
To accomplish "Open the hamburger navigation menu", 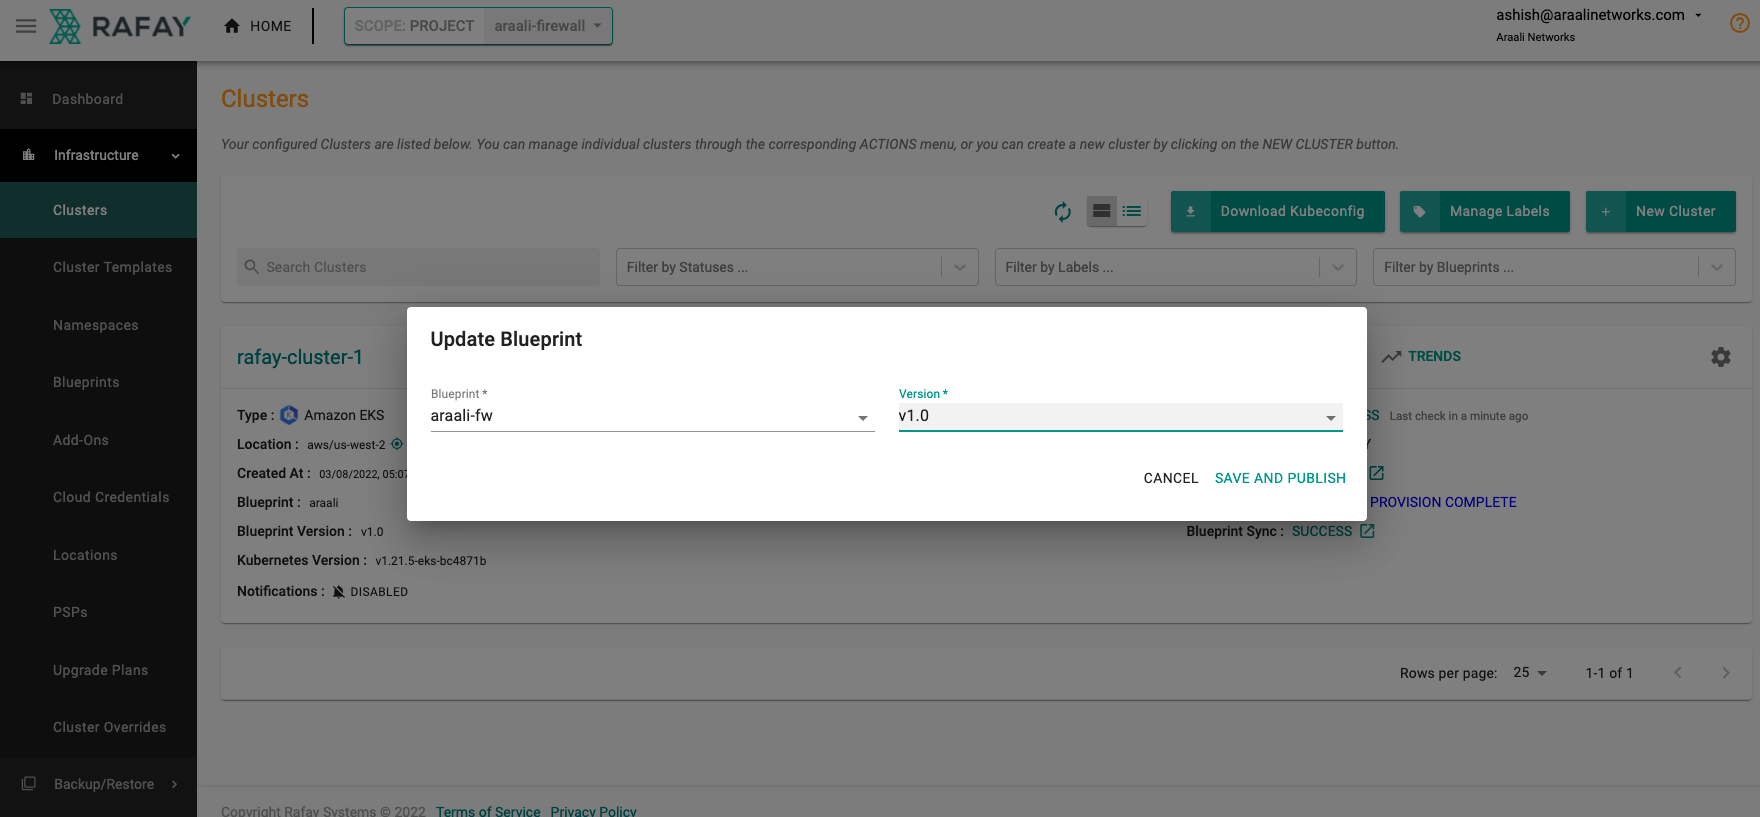I will click(x=26, y=26).
